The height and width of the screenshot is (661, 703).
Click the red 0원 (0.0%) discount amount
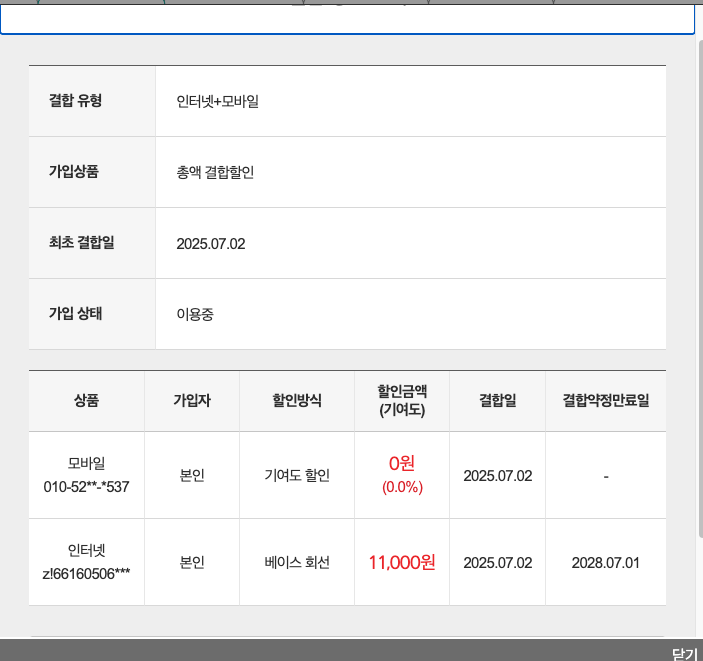point(402,474)
